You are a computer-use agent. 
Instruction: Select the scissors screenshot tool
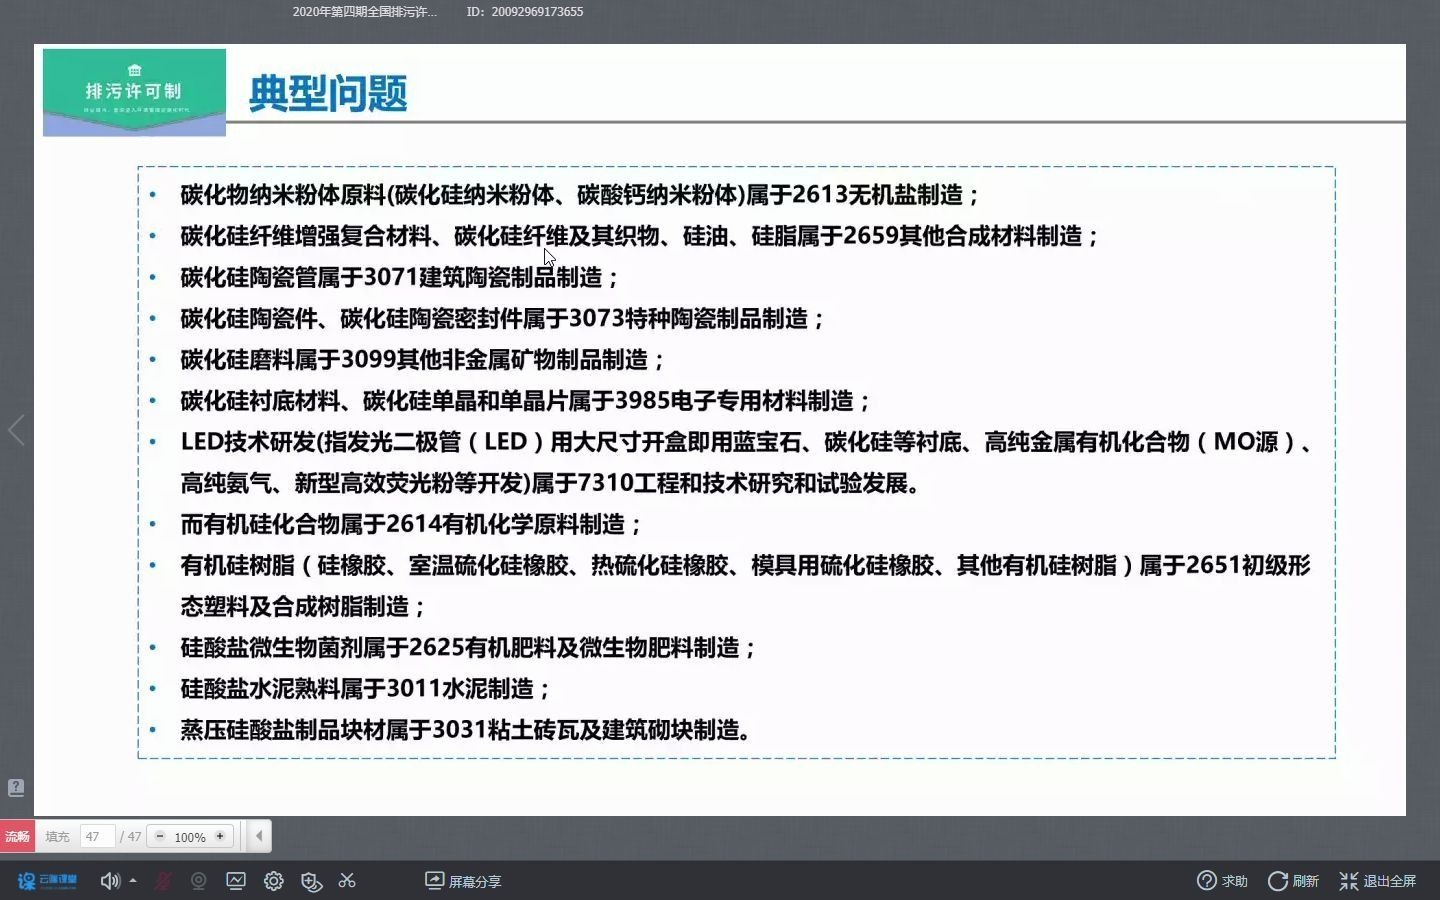point(347,881)
